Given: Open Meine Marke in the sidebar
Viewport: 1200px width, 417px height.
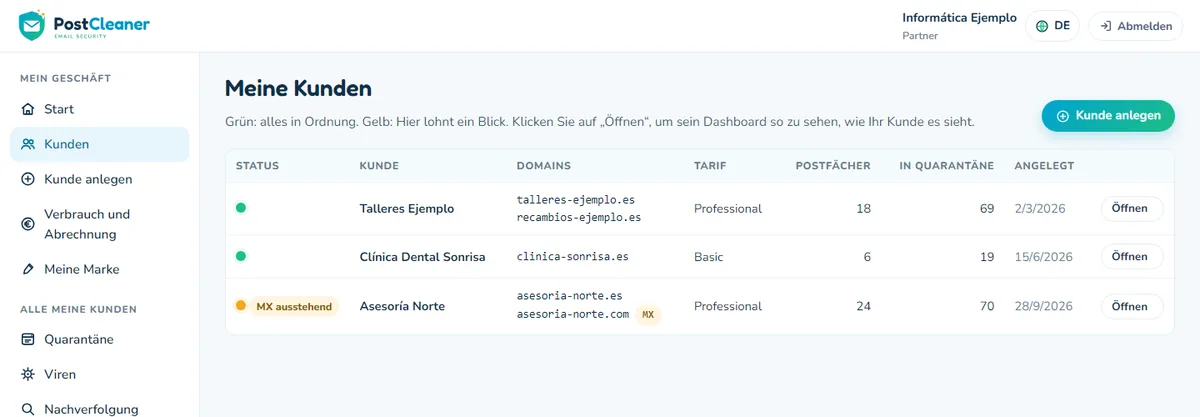Looking at the screenshot, I should point(100,269).
